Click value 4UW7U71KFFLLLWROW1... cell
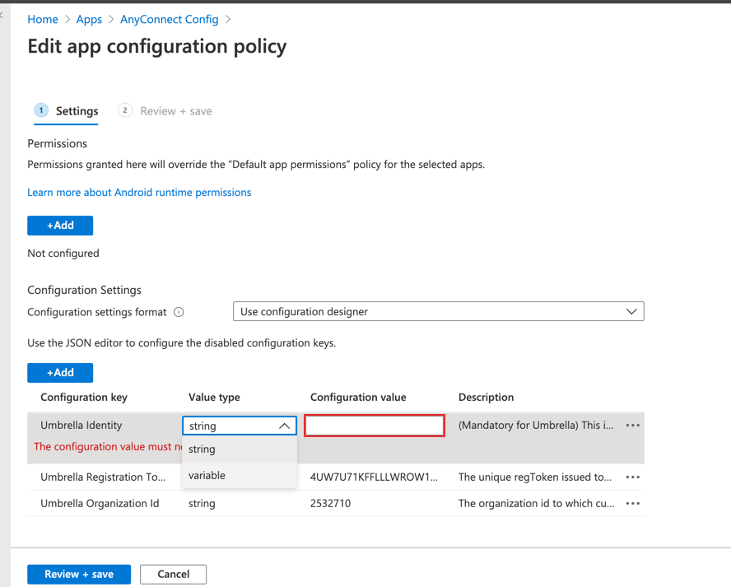The width and height of the screenshot is (732, 588). point(374,477)
